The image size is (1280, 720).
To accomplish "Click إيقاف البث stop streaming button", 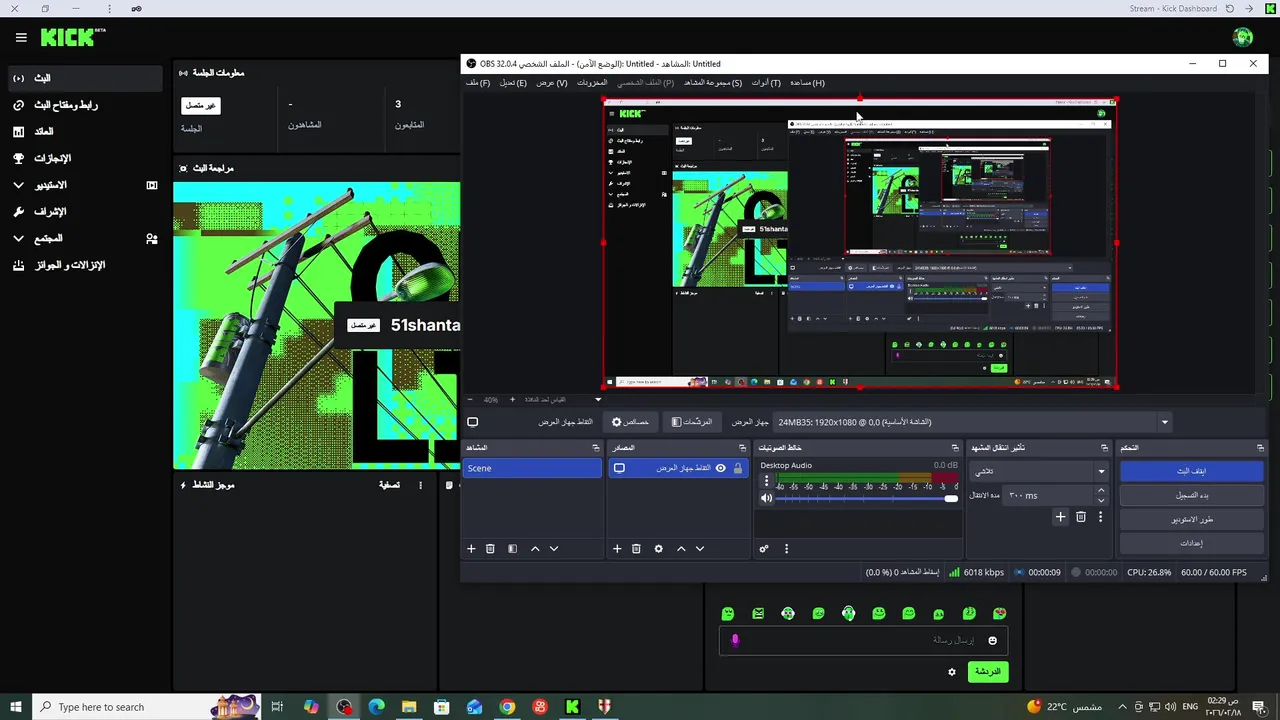I will point(1190,471).
